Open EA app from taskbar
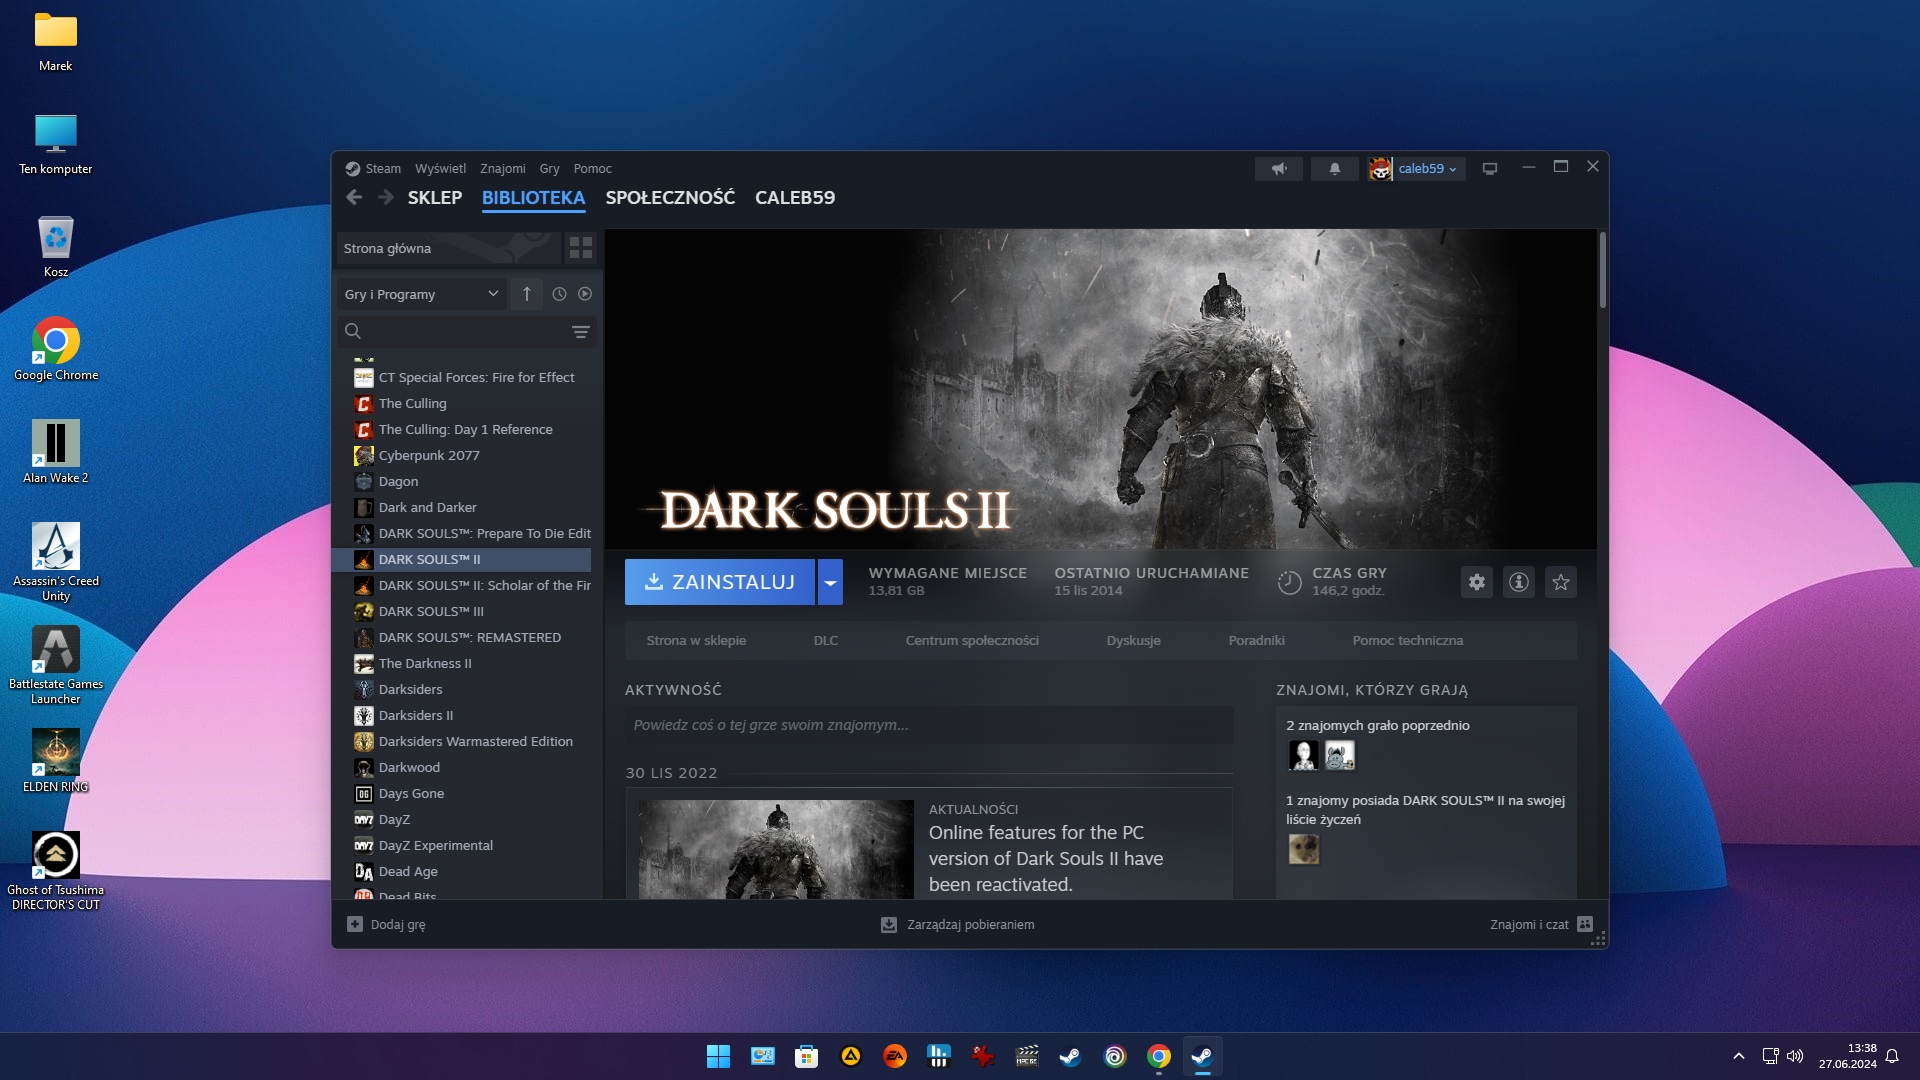The height and width of the screenshot is (1080, 1920). pos(895,1056)
